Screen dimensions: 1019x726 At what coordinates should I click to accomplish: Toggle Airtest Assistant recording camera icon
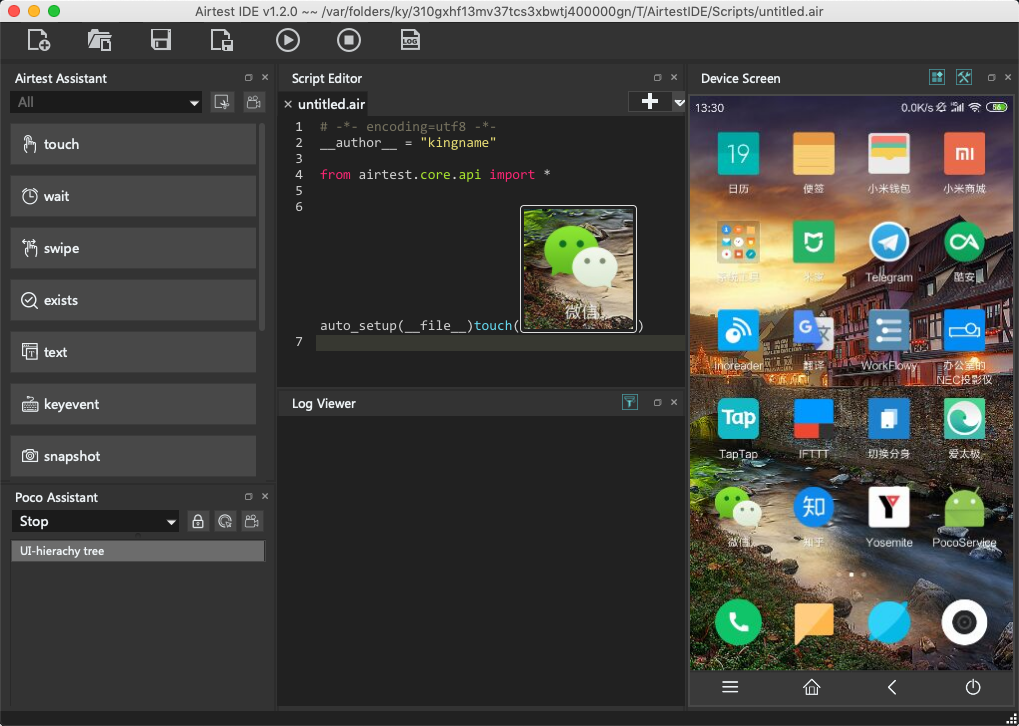(x=253, y=102)
